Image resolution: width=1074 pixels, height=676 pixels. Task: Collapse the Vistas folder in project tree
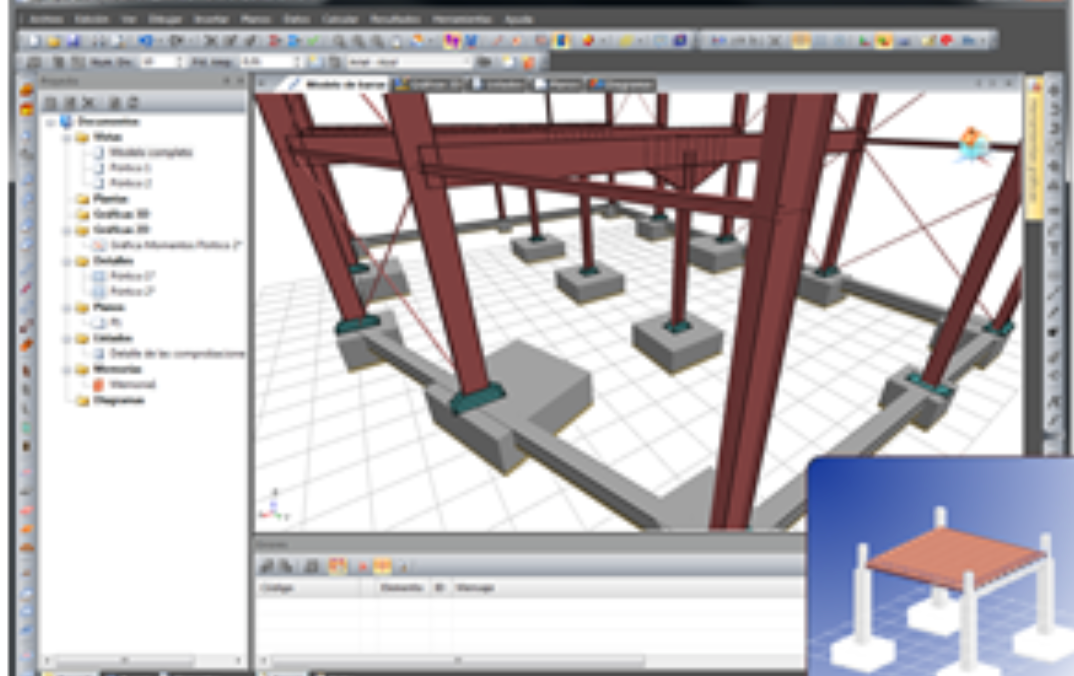66,137
